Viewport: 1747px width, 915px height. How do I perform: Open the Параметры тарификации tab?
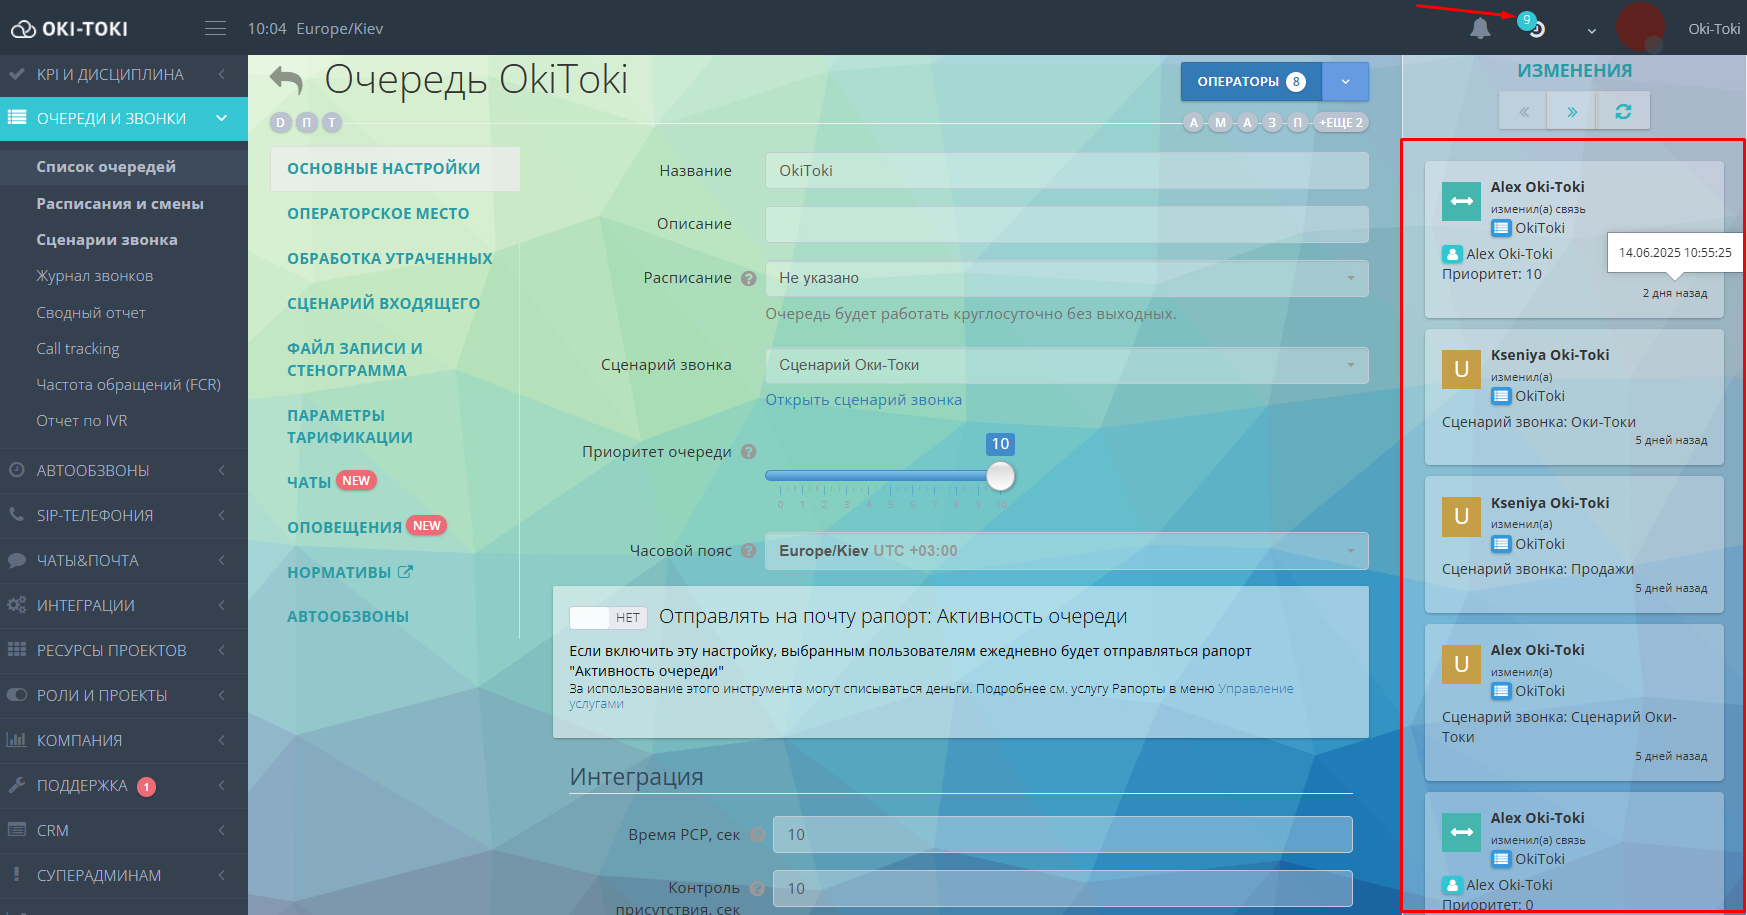(x=350, y=427)
